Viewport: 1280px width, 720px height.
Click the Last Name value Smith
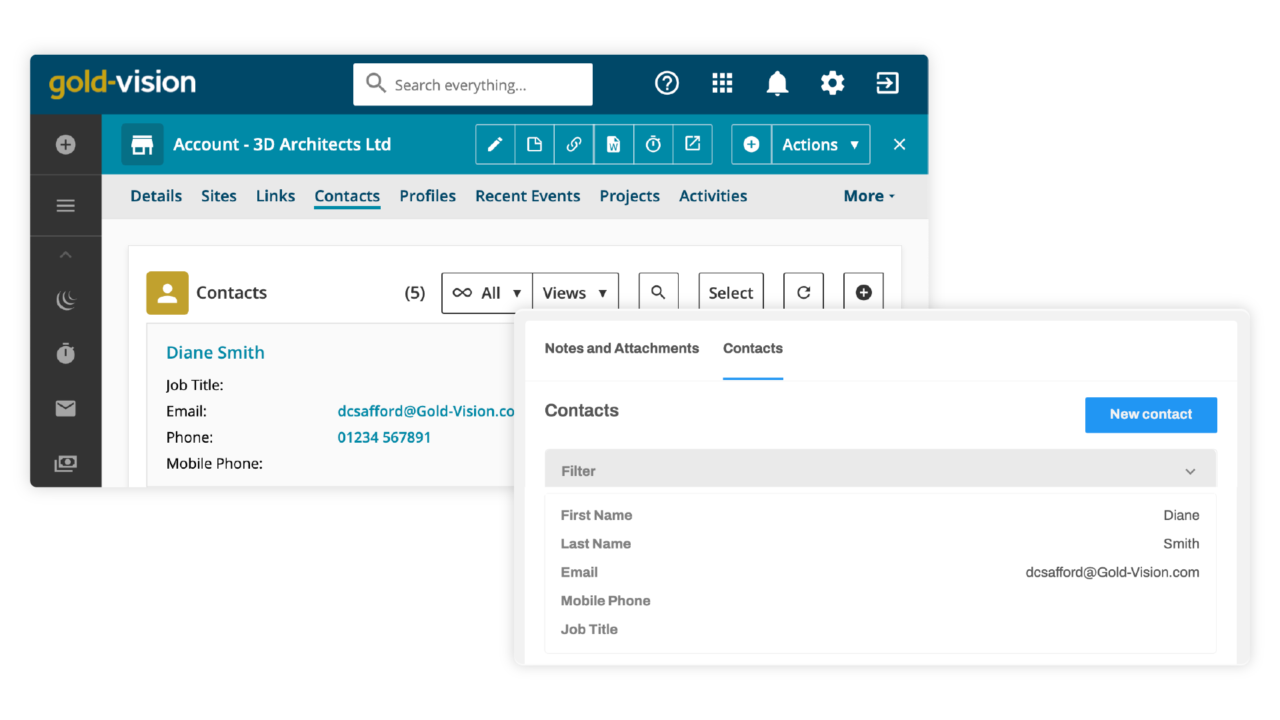click(1181, 544)
